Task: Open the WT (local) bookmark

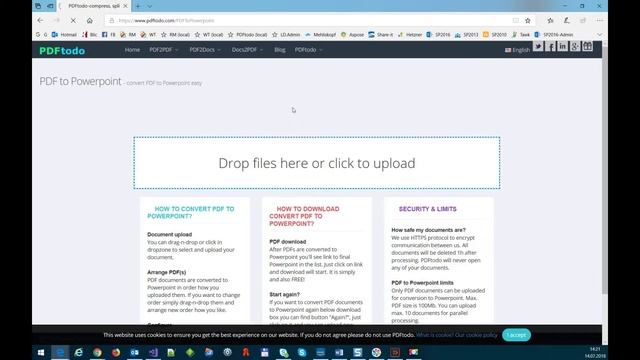Action: 209,35
